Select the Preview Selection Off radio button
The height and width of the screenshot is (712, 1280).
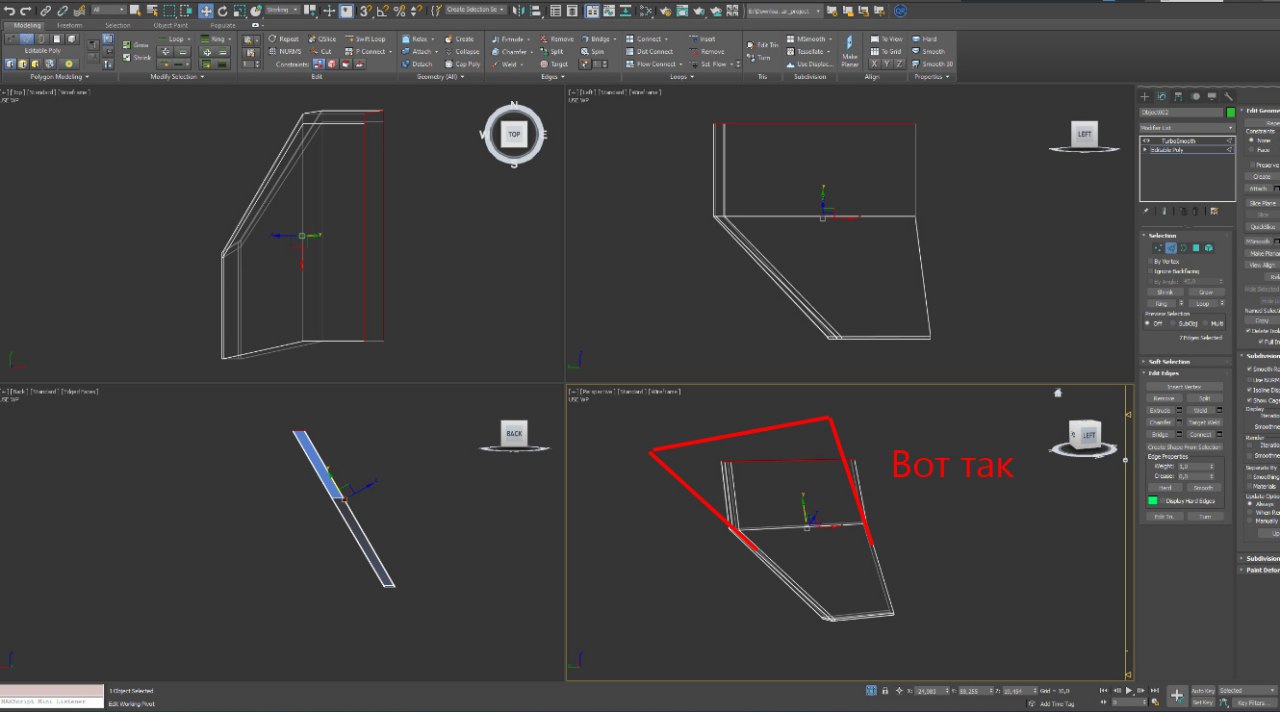(1148, 323)
